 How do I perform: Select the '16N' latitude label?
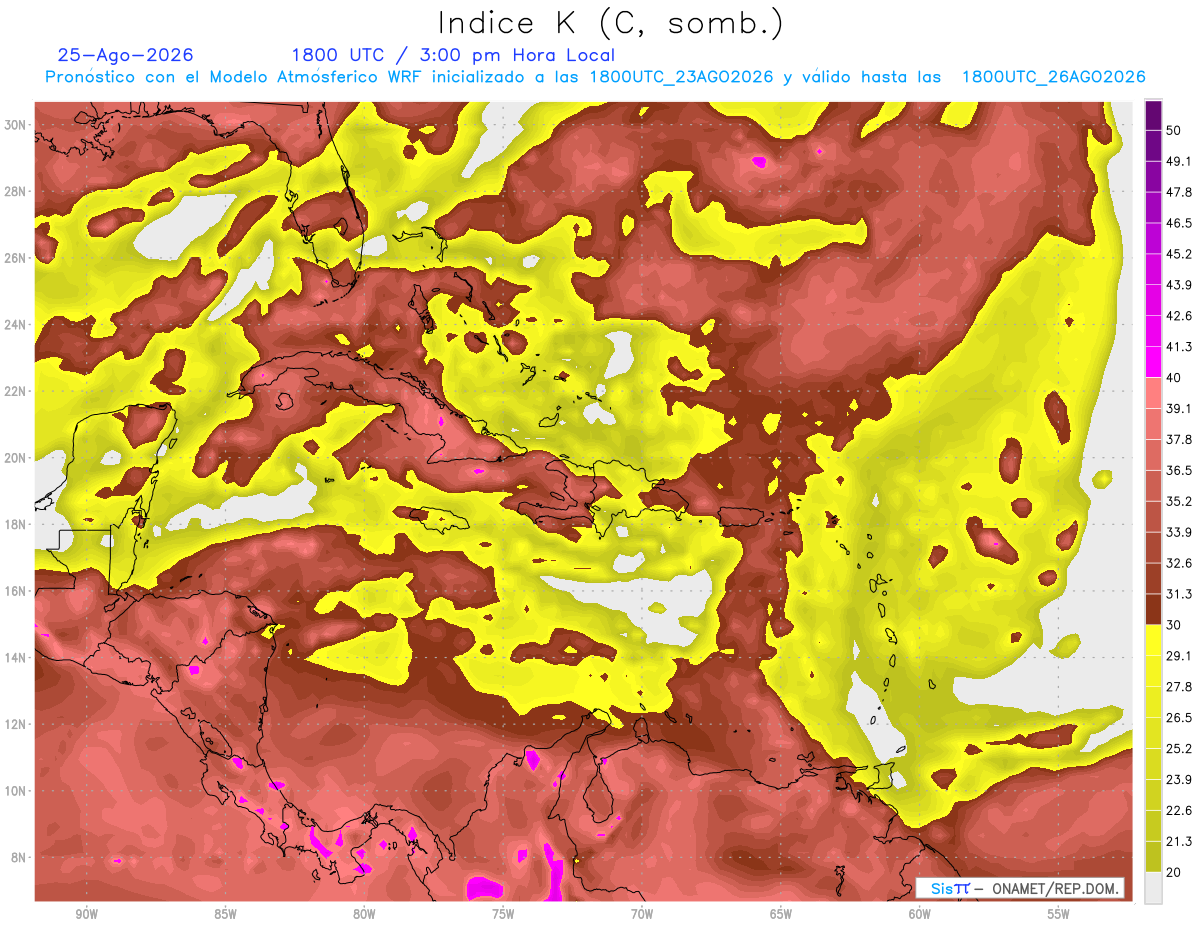pyautogui.click(x=15, y=591)
